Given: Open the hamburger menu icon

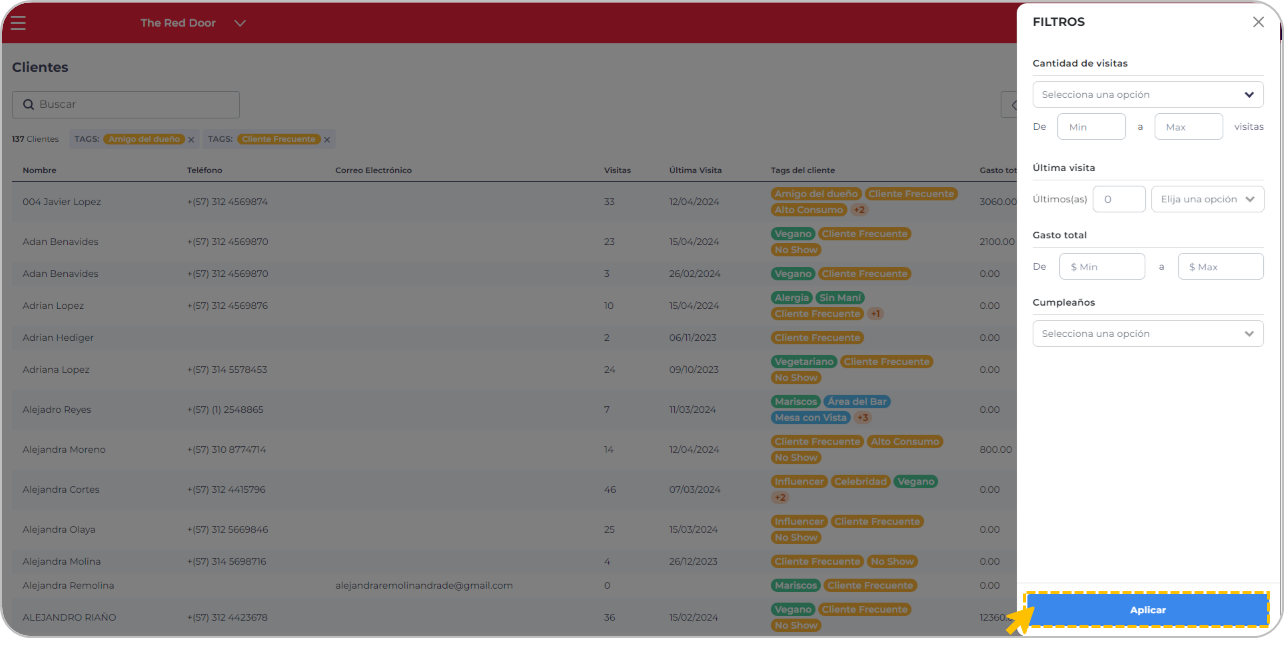Looking at the screenshot, I should [x=18, y=23].
